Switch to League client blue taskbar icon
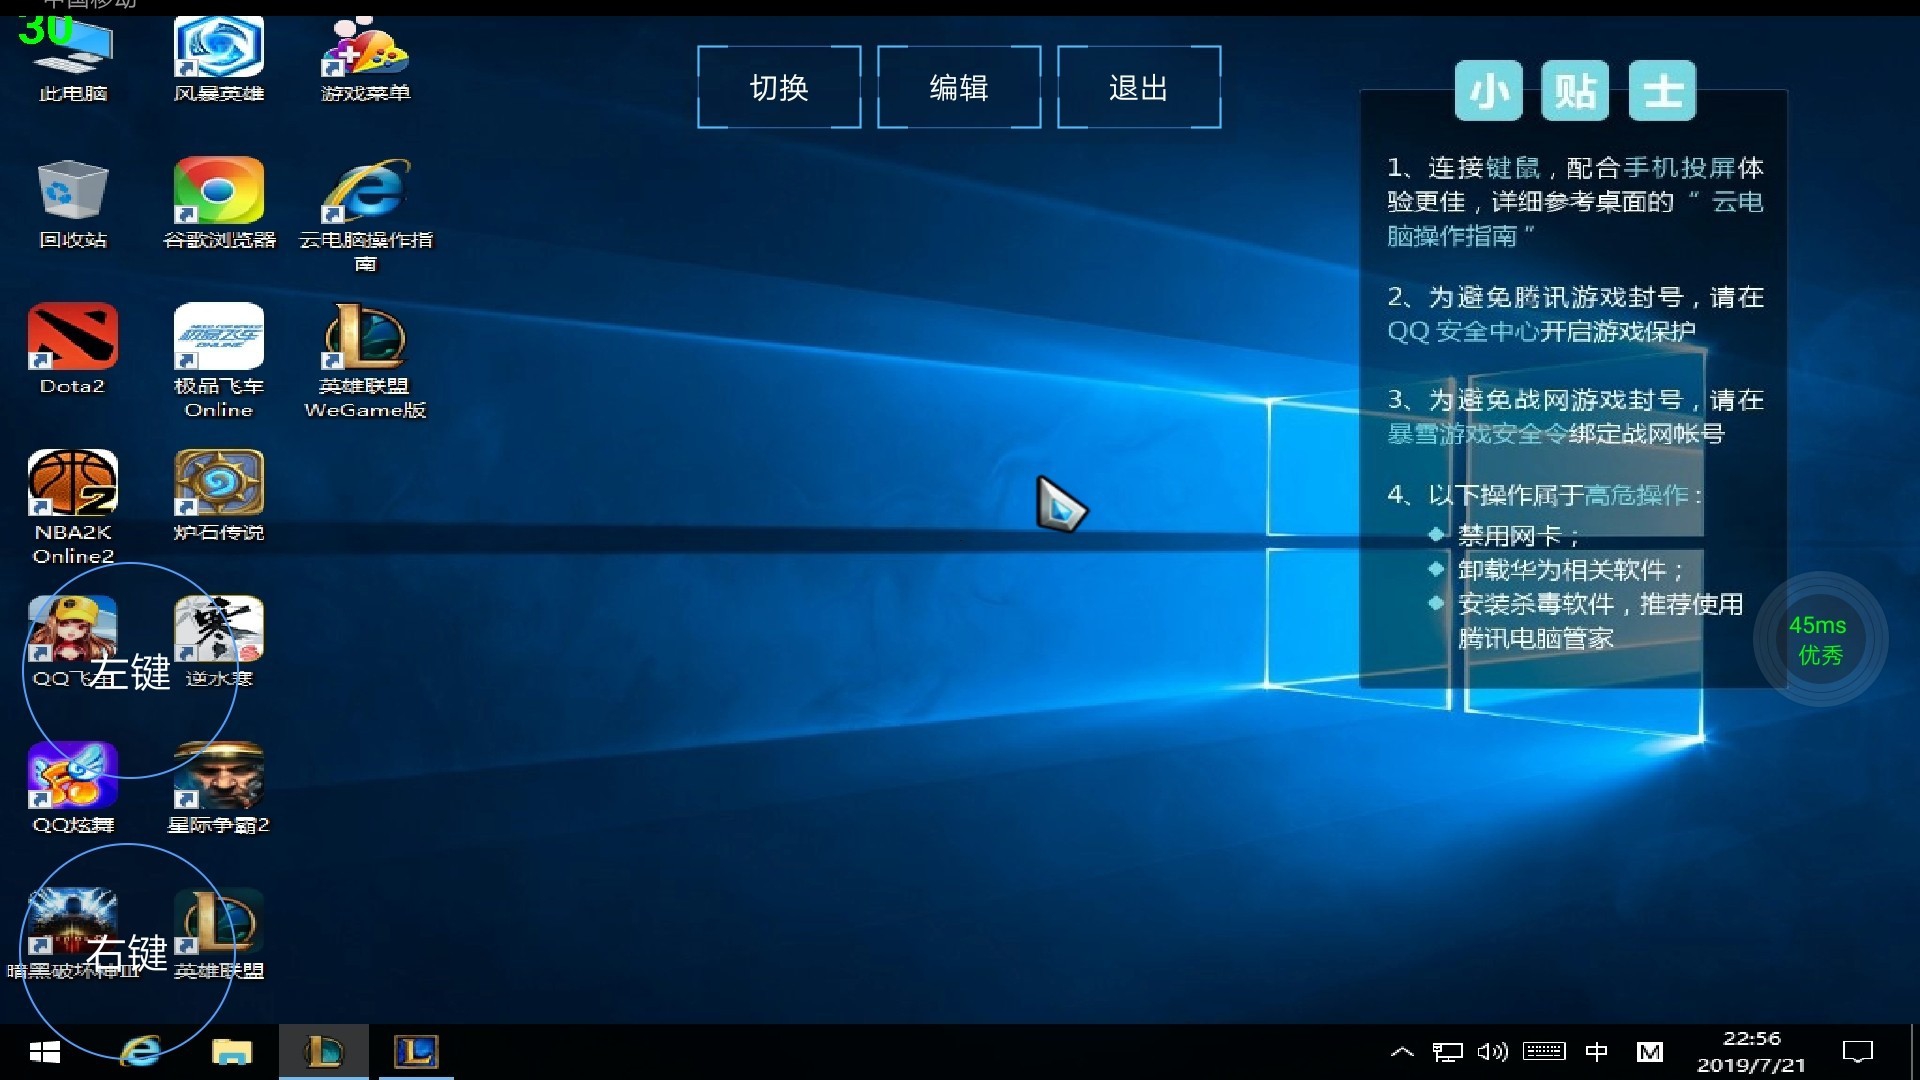 [416, 1052]
